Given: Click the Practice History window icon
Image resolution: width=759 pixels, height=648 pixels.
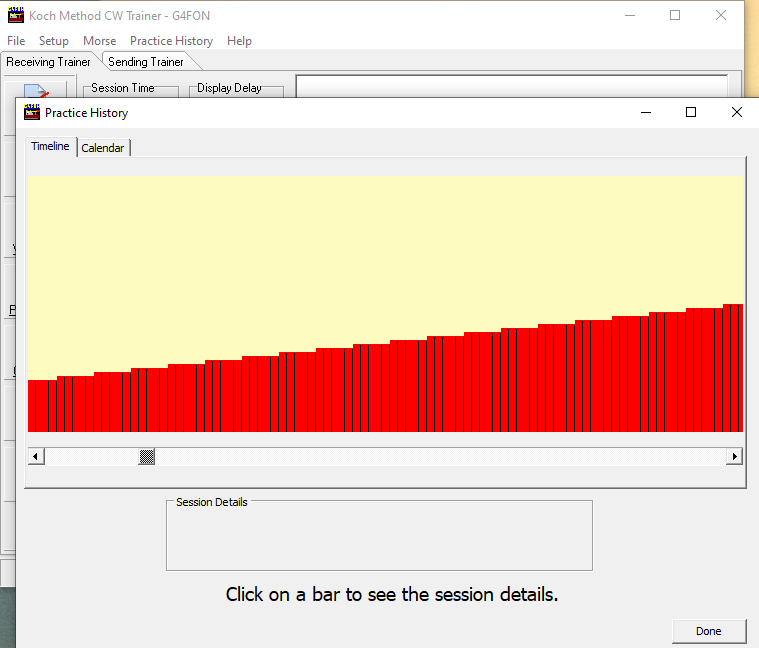Looking at the screenshot, I should tap(32, 112).
